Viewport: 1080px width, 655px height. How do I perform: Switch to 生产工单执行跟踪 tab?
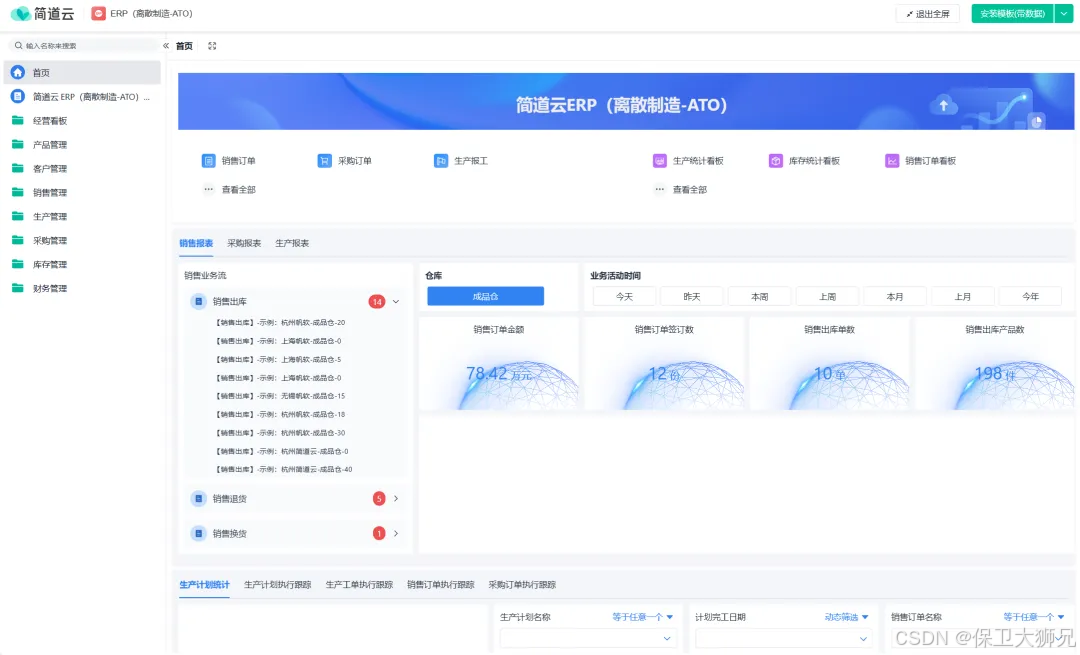(x=359, y=585)
